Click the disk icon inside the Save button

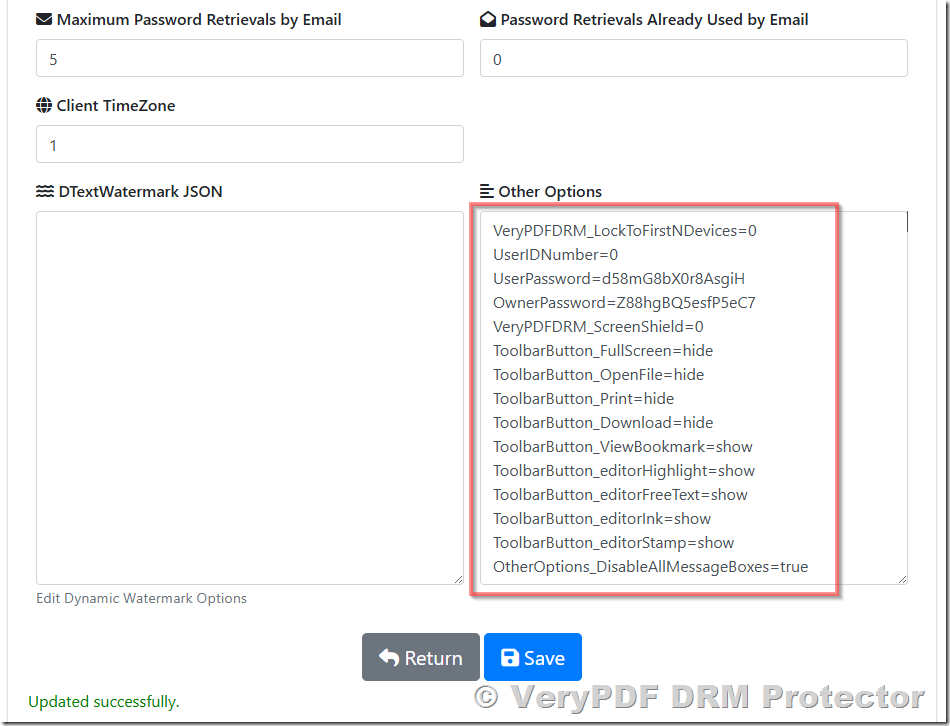click(509, 657)
